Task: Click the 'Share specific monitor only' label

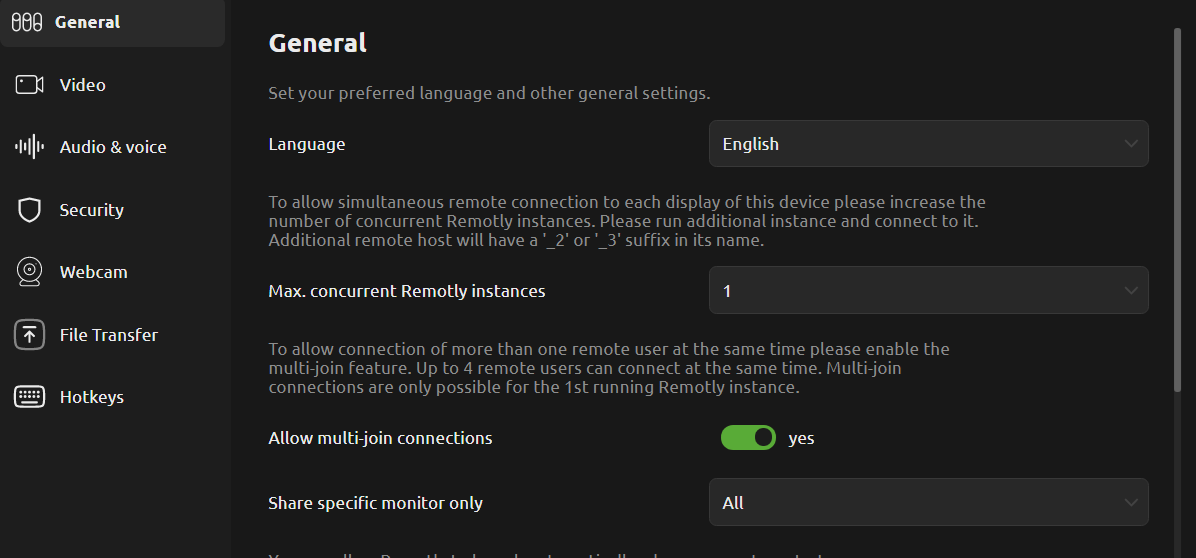Action: click(x=375, y=503)
